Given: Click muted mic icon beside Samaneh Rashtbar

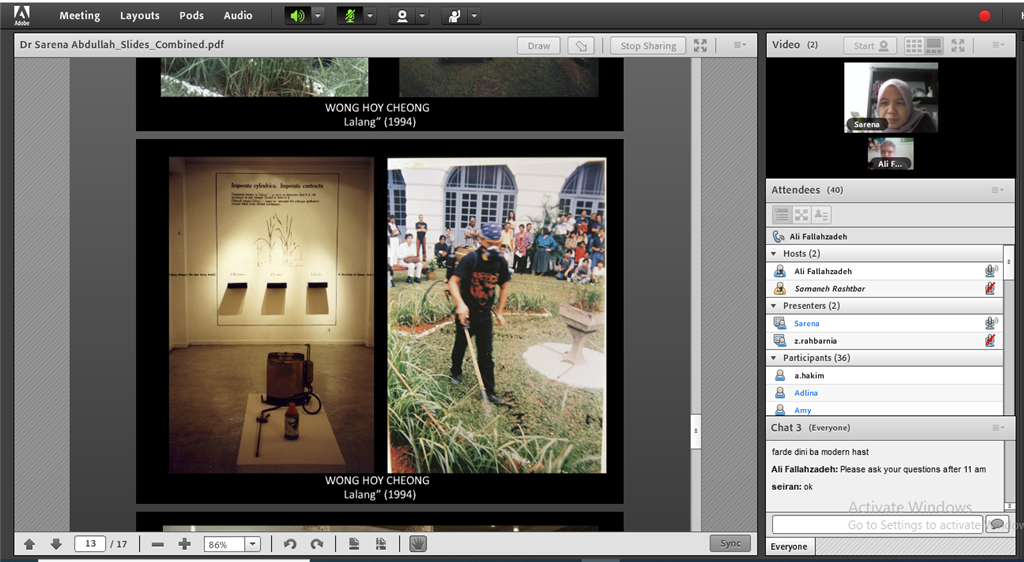Looking at the screenshot, I should pyautogui.click(x=991, y=289).
